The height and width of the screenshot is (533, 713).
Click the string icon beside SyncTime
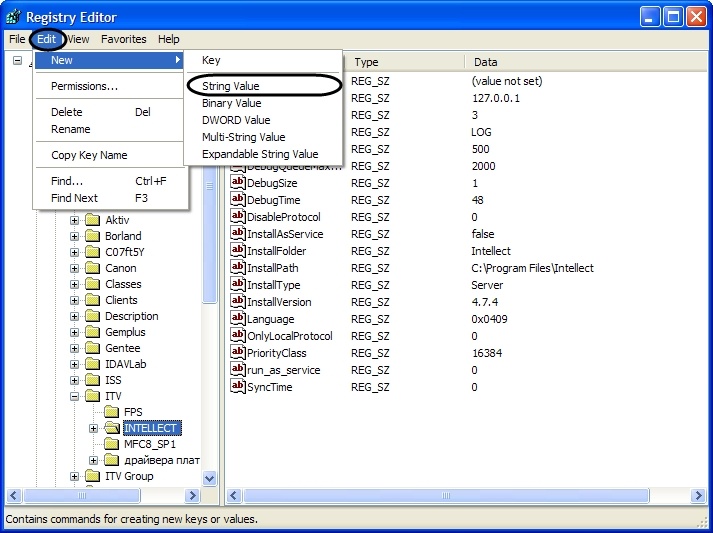tap(238, 387)
